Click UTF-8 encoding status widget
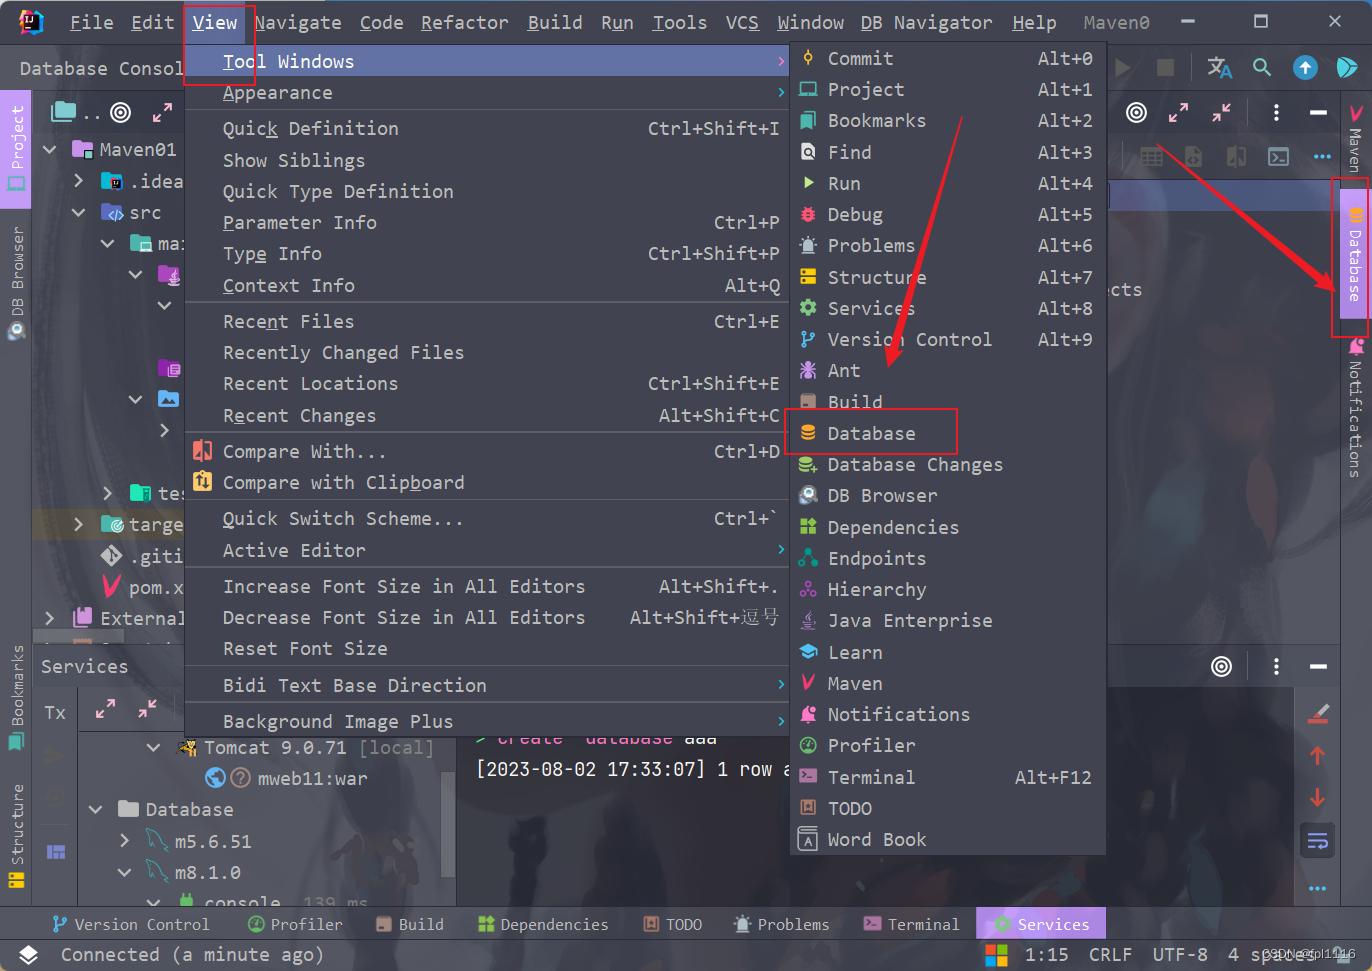 pyautogui.click(x=1180, y=954)
